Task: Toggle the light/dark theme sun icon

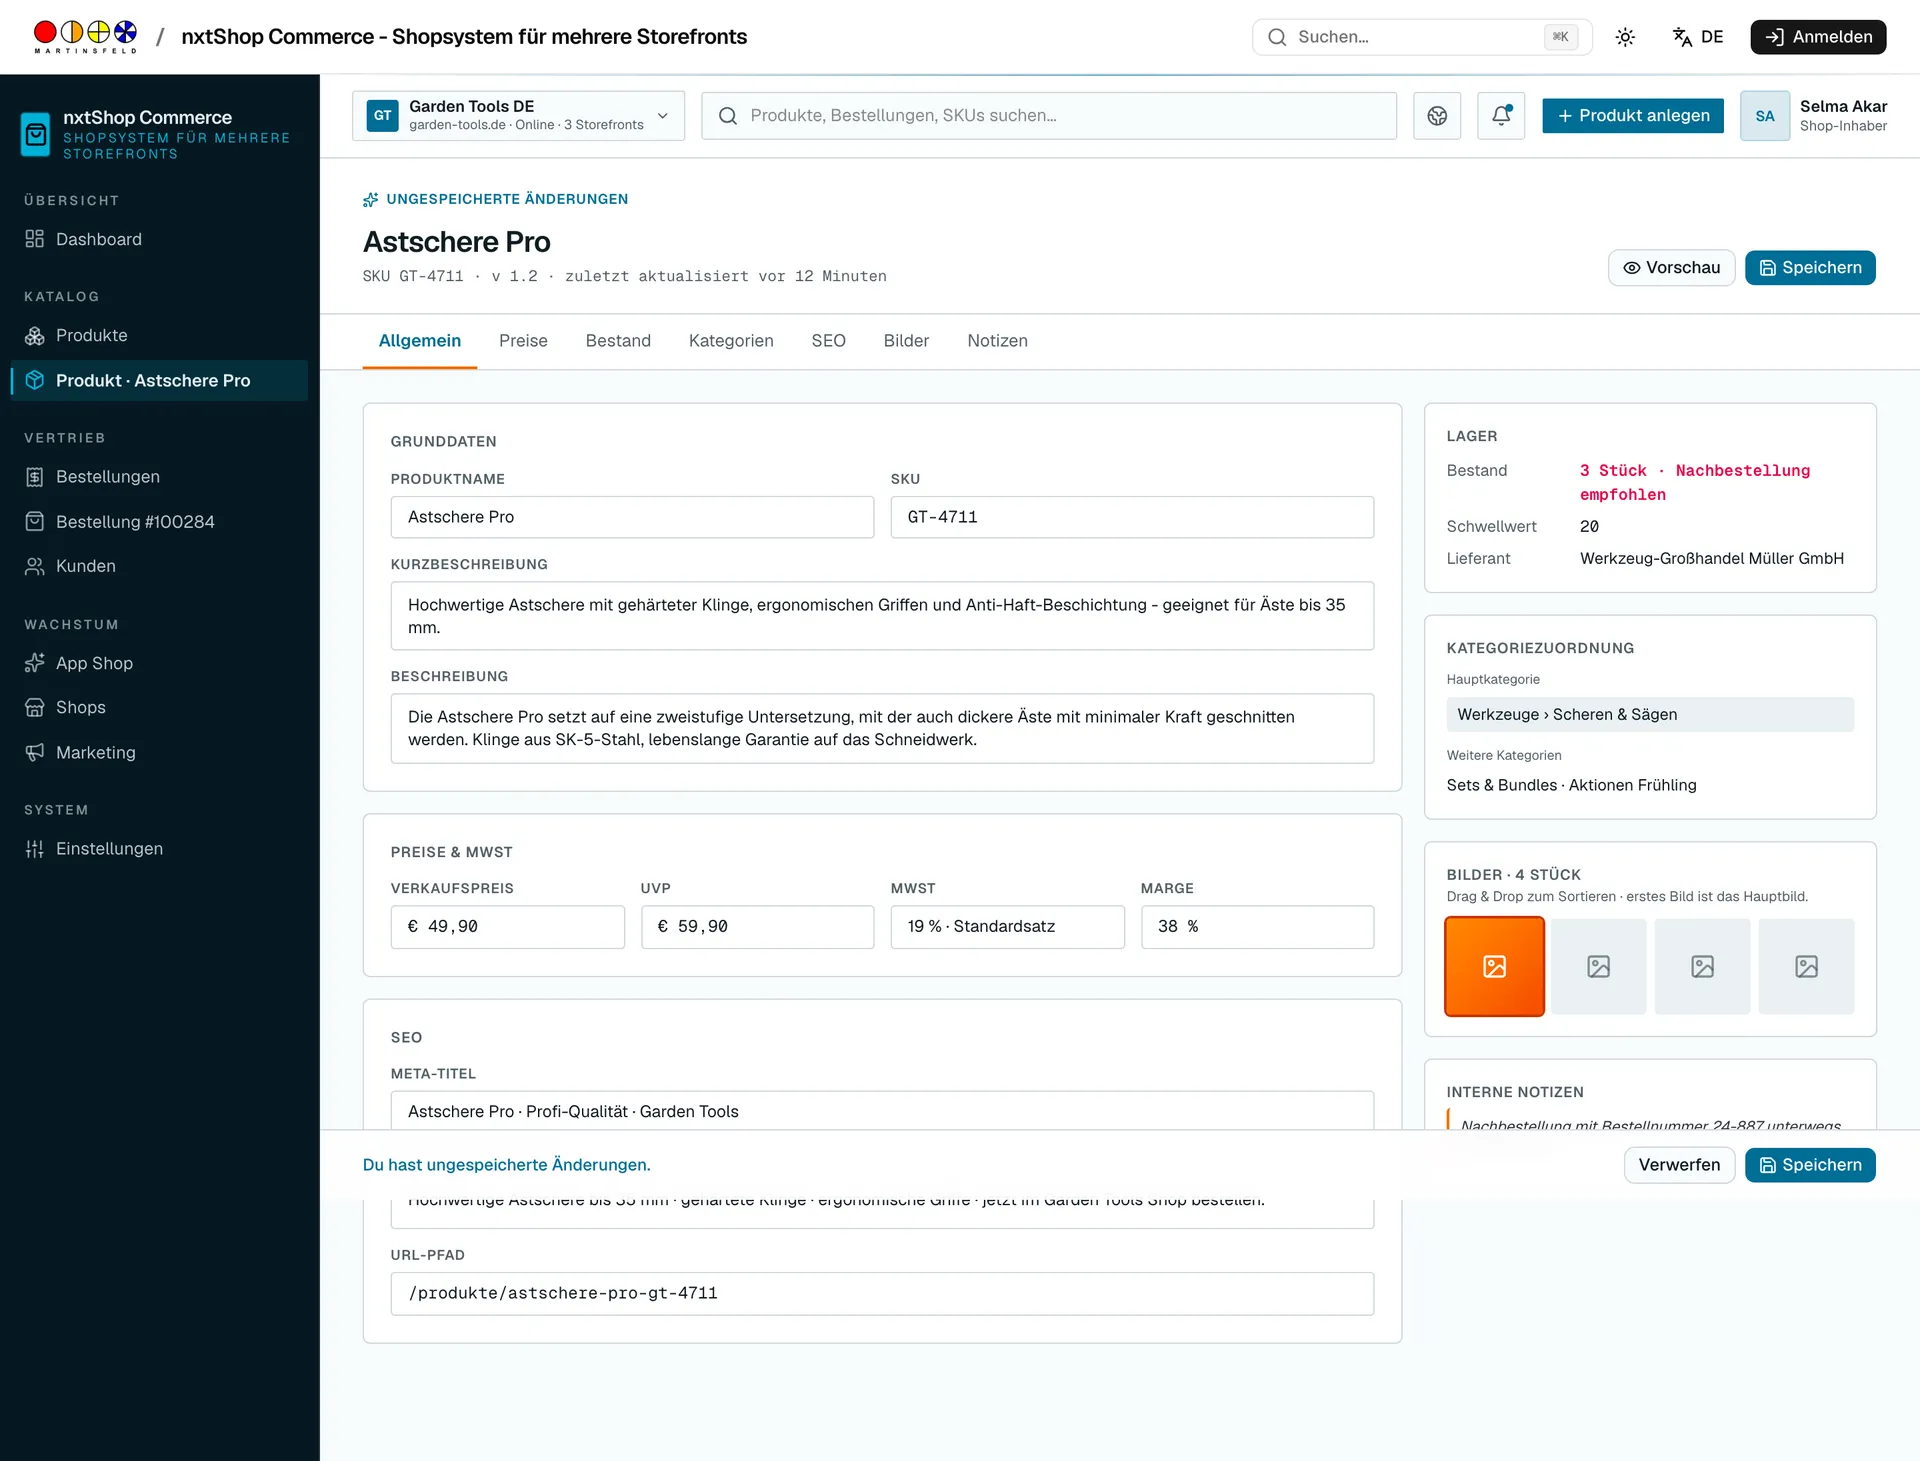Action: (1625, 37)
